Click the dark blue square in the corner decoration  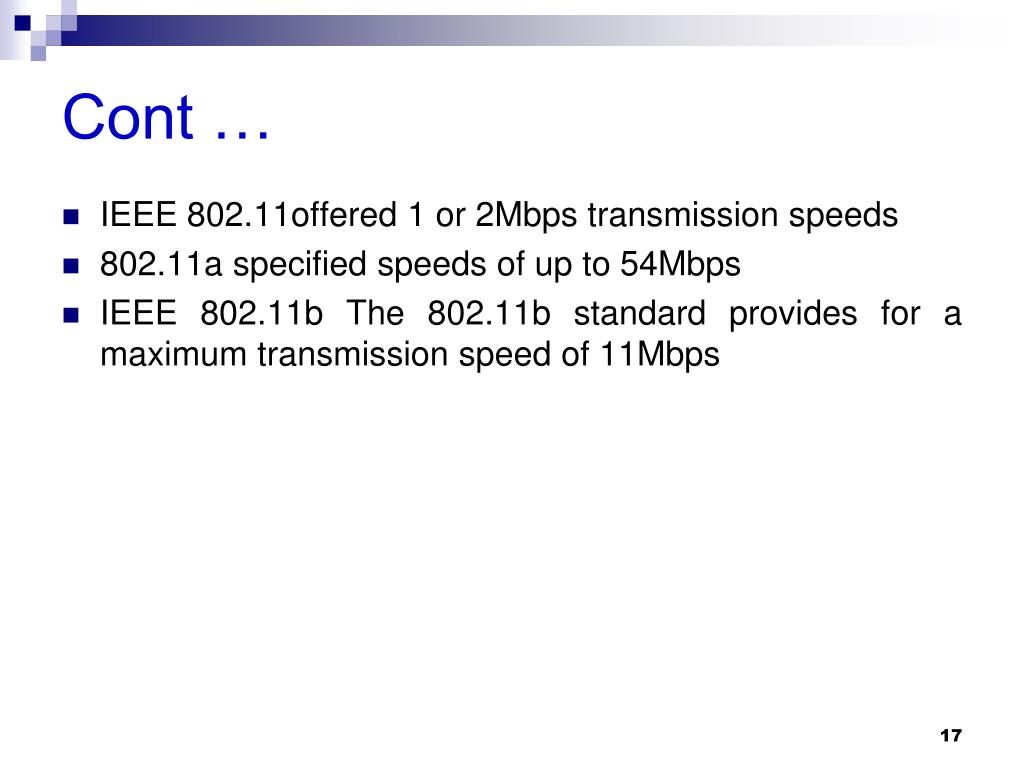(22, 23)
